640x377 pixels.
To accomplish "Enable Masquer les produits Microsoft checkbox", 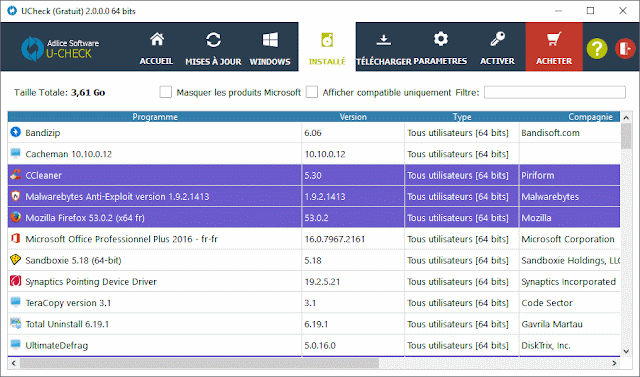I will point(165,92).
